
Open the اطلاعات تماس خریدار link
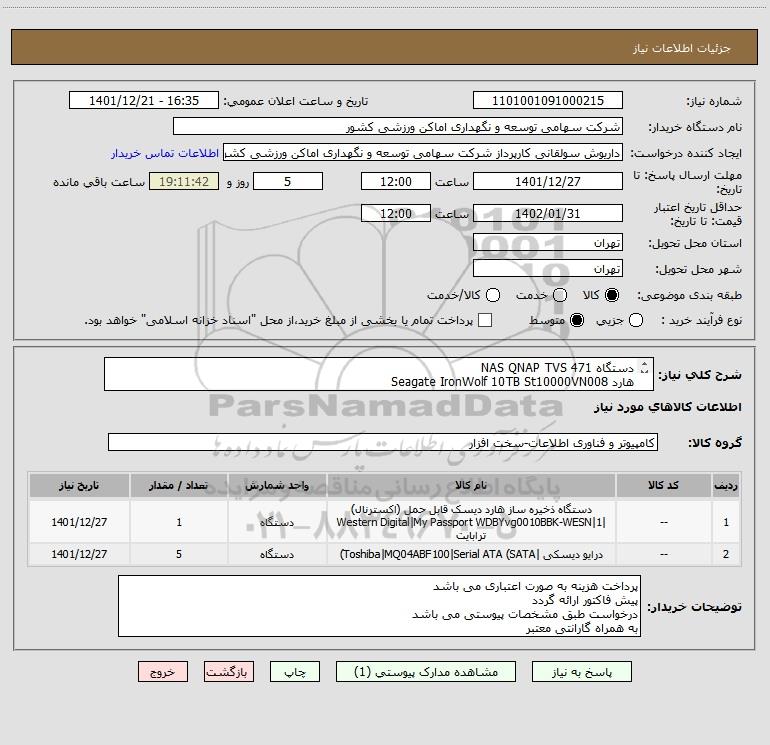coord(165,153)
